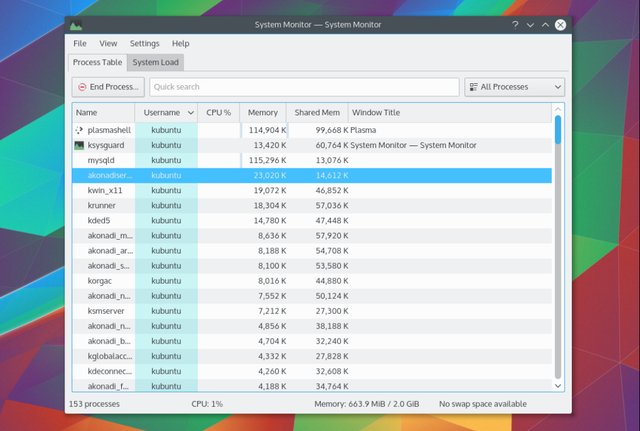Image resolution: width=640 pixels, height=431 pixels.
Task: Click the plasmashell process icon
Action: coord(80,130)
